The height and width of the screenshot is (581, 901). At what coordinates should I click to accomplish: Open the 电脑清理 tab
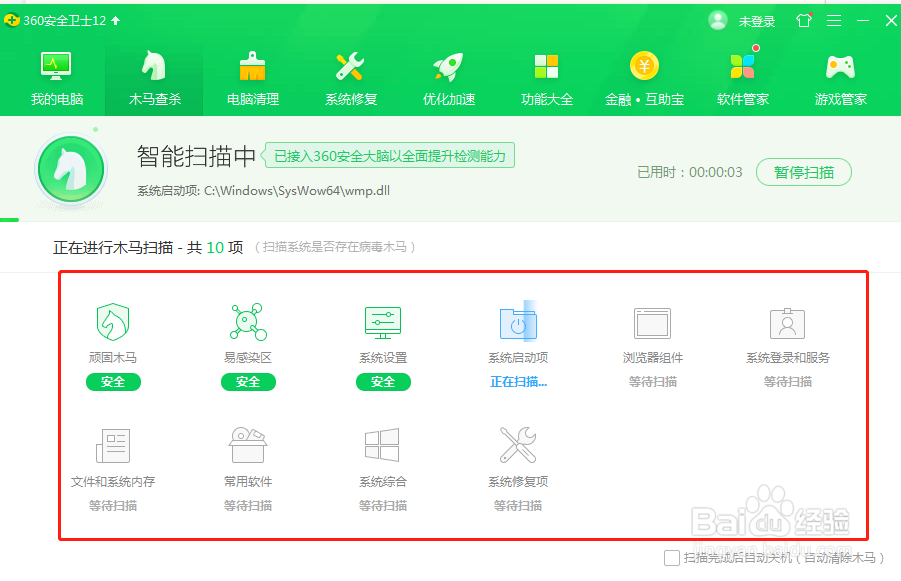pyautogui.click(x=252, y=79)
